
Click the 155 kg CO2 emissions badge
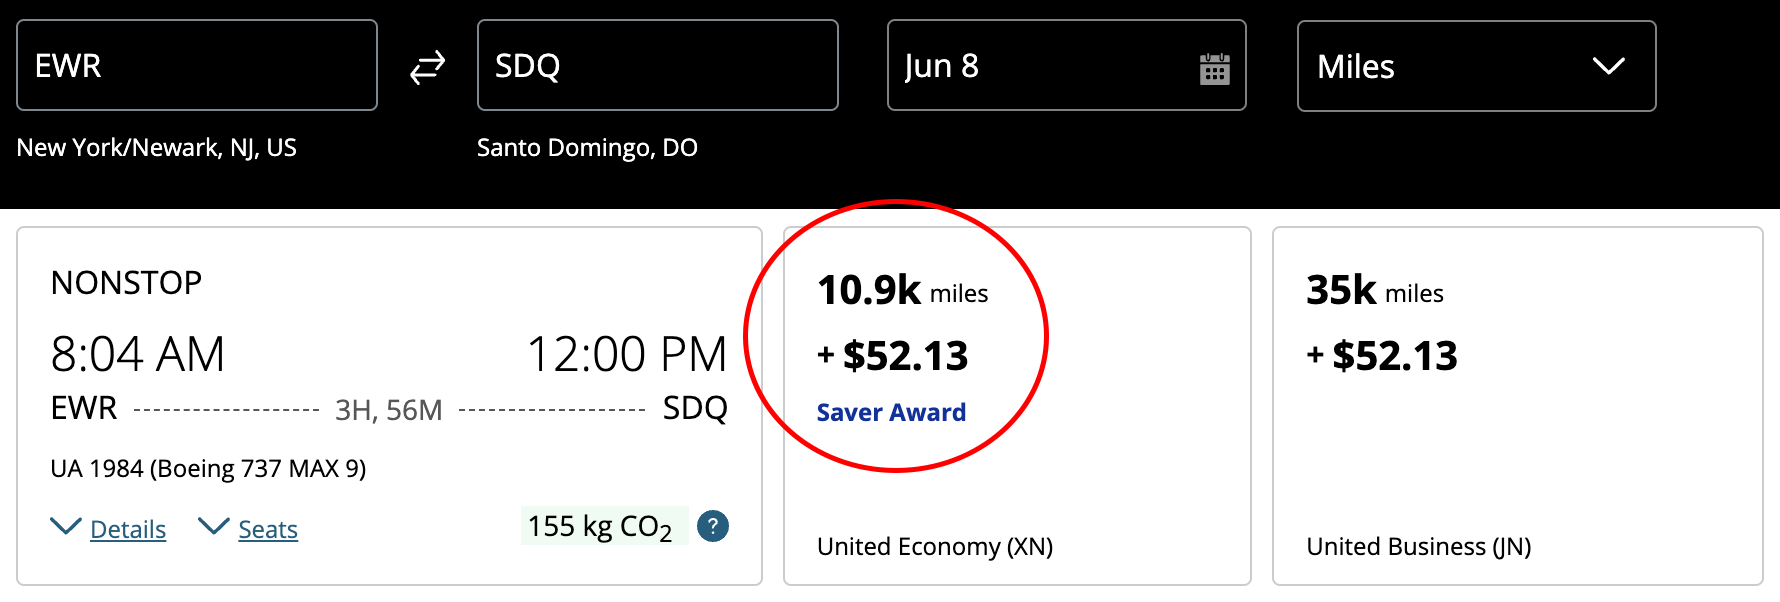pyautogui.click(x=601, y=526)
